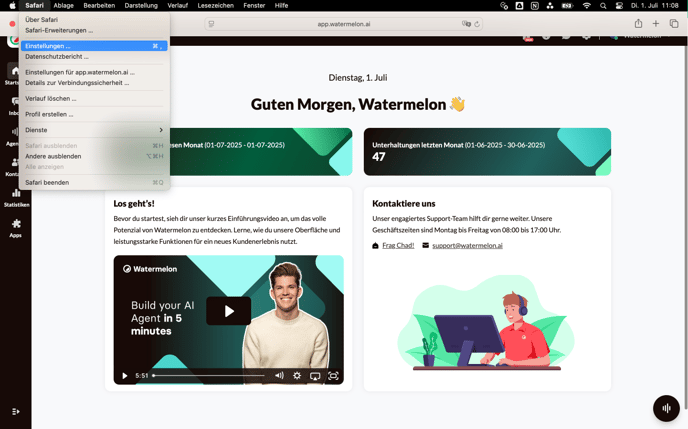Screen dimensions: 688x429
Task: Toggle the video volume speaker icon
Action: 279,375
